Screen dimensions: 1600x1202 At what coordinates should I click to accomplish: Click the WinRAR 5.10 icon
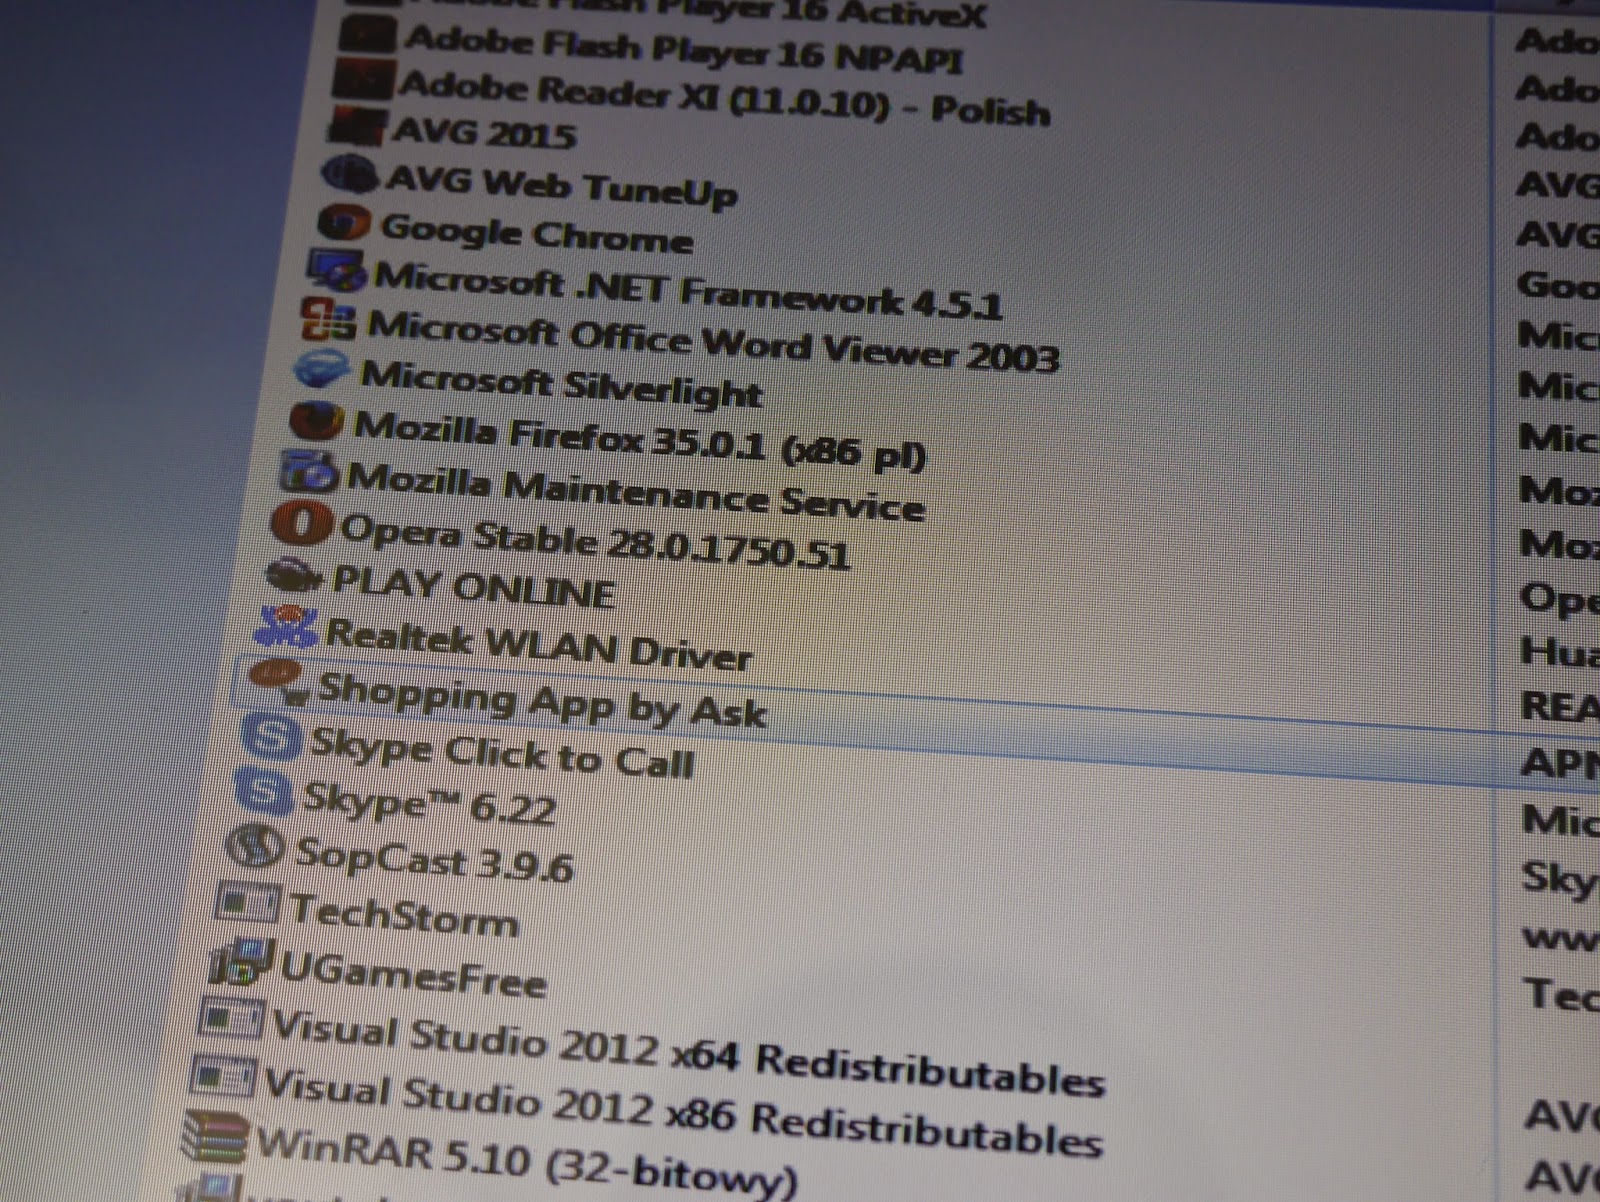(216, 1137)
